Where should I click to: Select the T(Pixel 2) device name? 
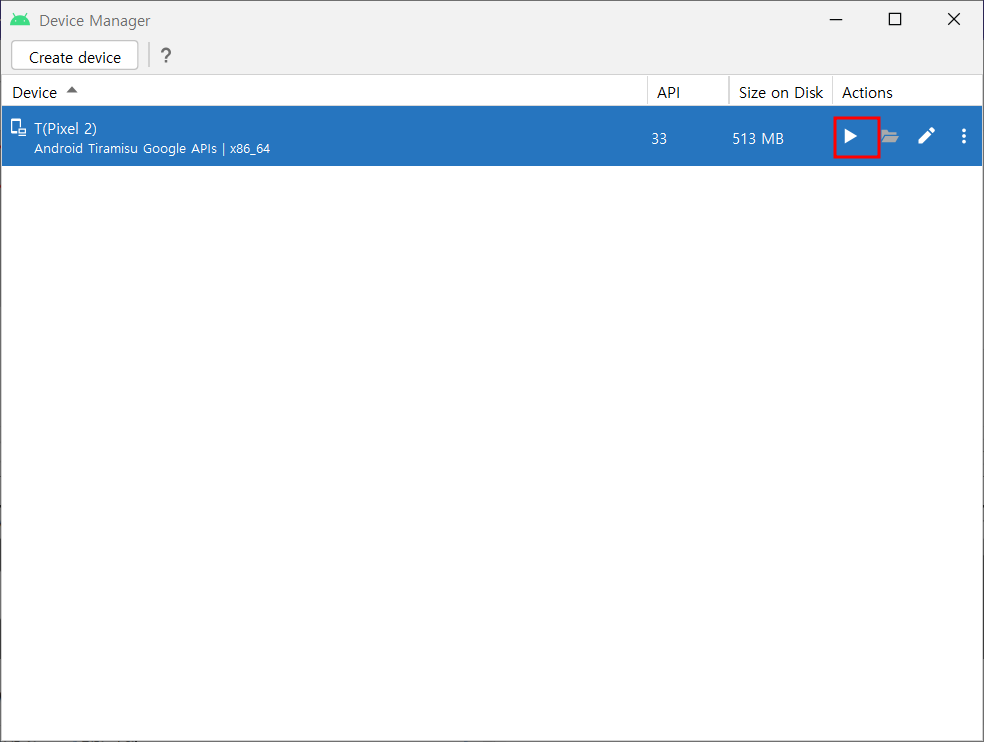(x=65, y=129)
